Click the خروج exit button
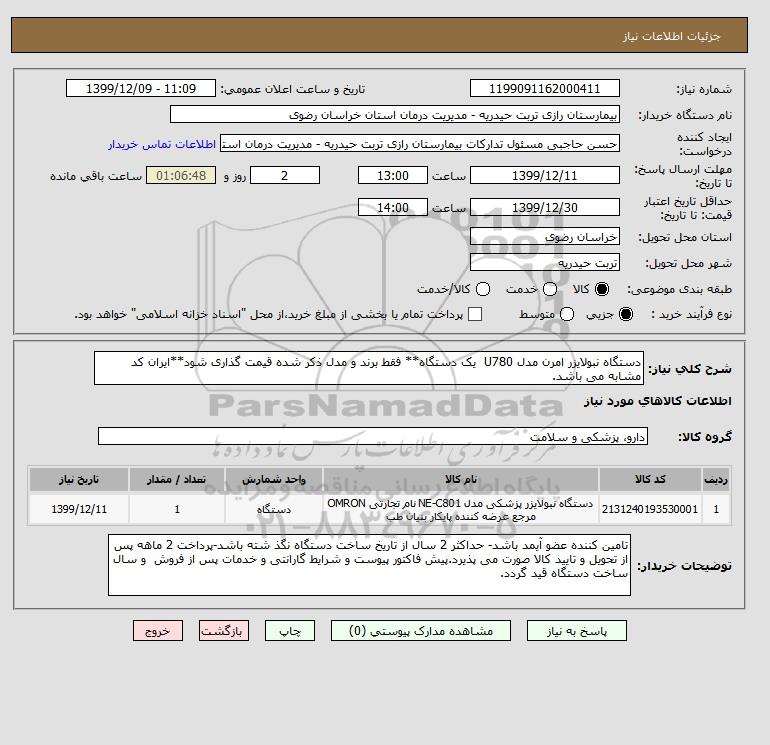Image resolution: width=770 pixels, height=745 pixels. 158,631
